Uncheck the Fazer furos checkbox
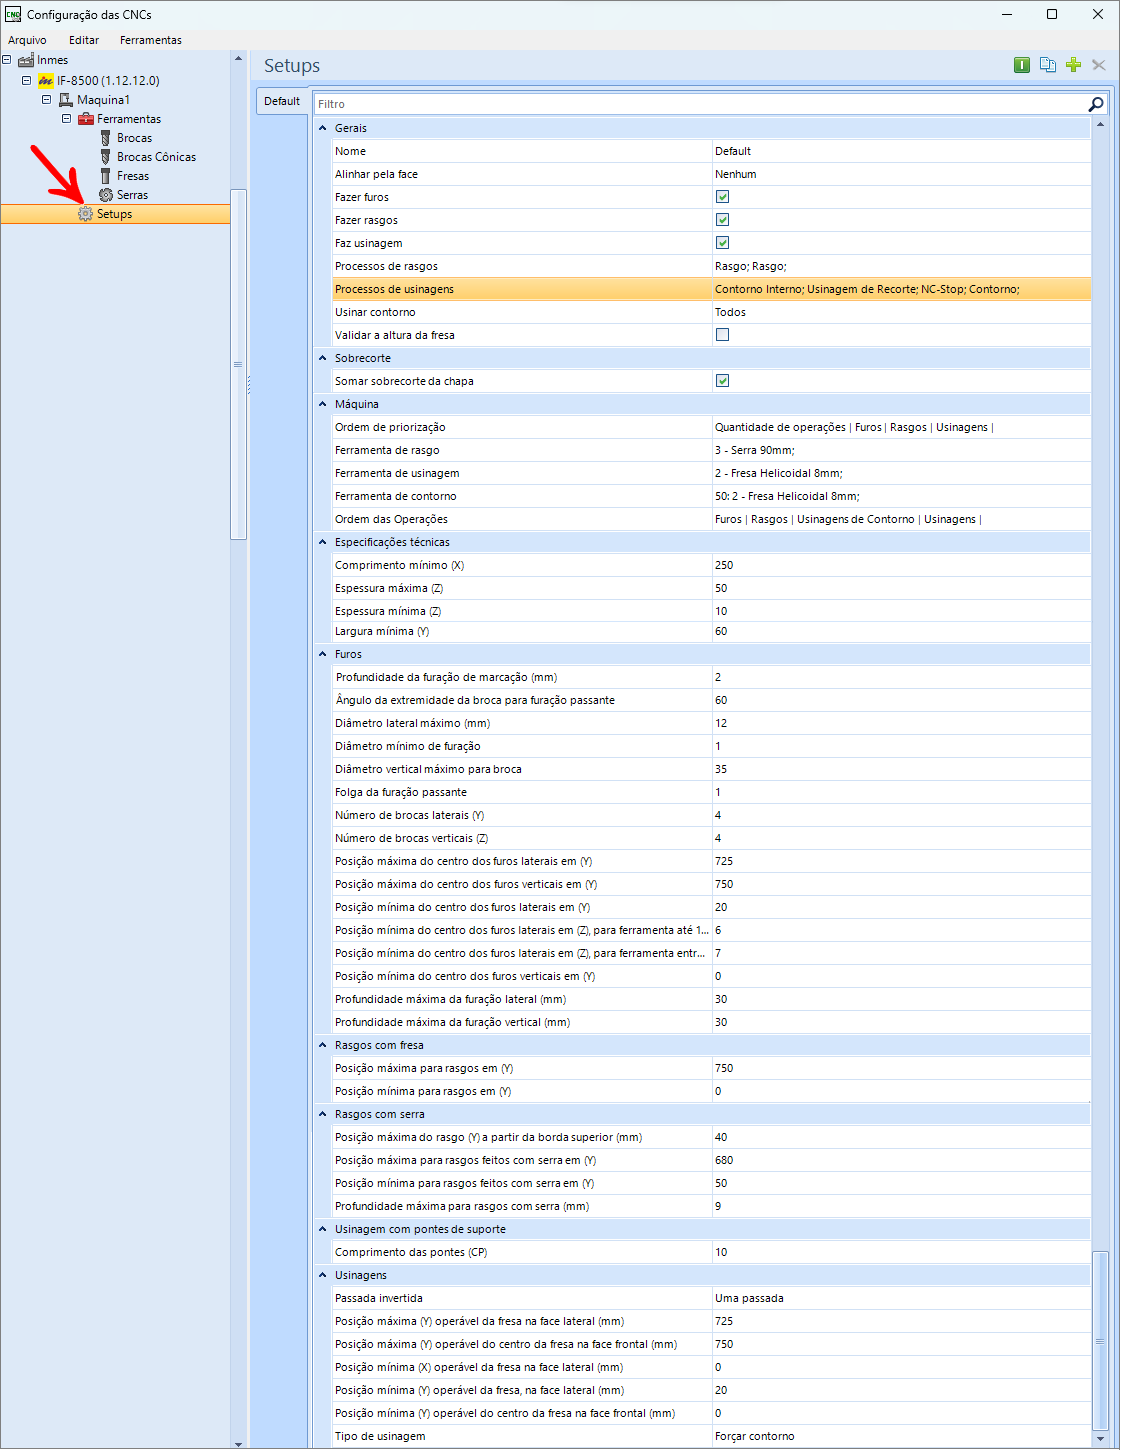The height and width of the screenshot is (1453, 1122). [722, 197]
